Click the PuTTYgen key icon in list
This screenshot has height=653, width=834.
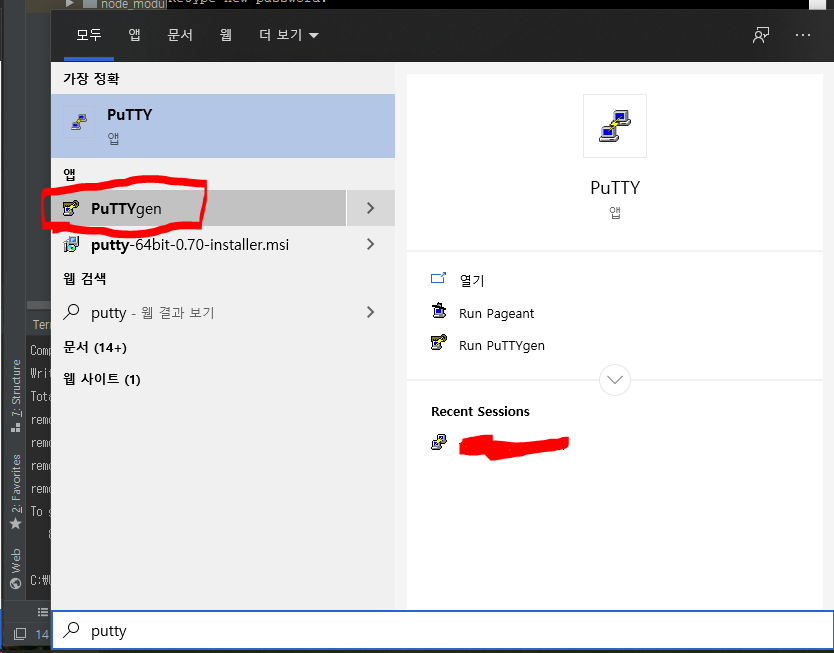click(x=71, y=208)
